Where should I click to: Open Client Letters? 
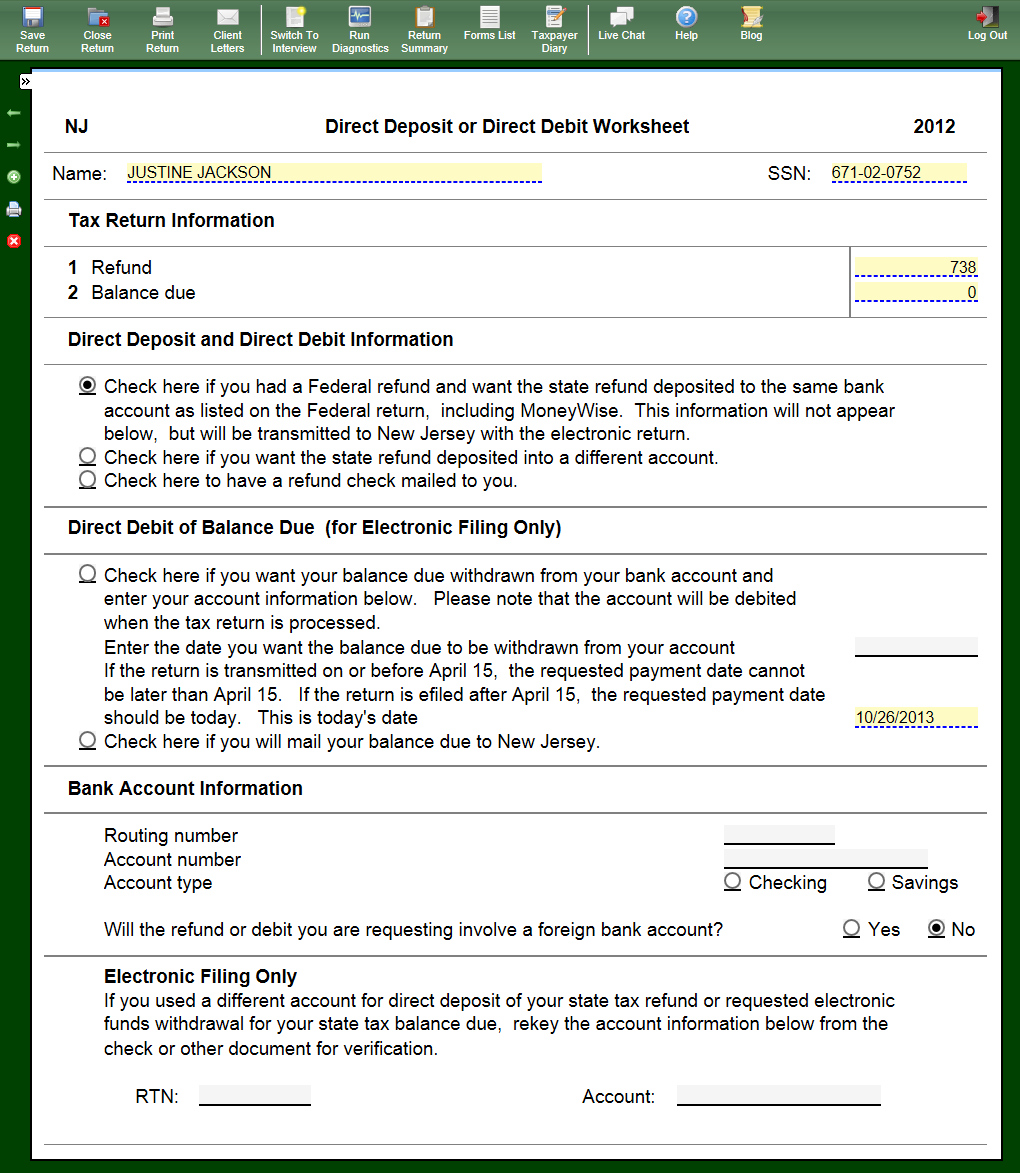pyautogui.click(x=227, y=28)
